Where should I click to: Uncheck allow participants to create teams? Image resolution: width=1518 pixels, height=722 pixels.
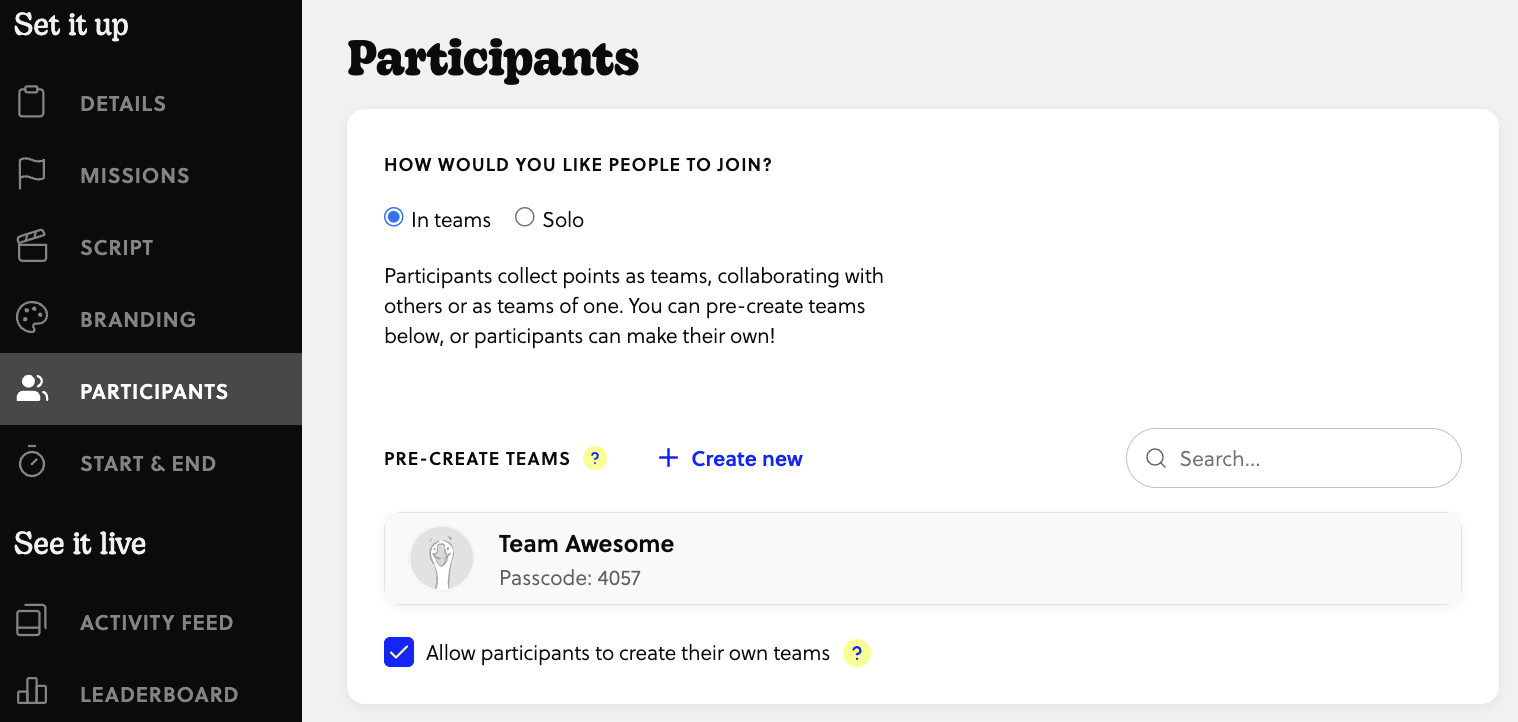pos(399,652)
